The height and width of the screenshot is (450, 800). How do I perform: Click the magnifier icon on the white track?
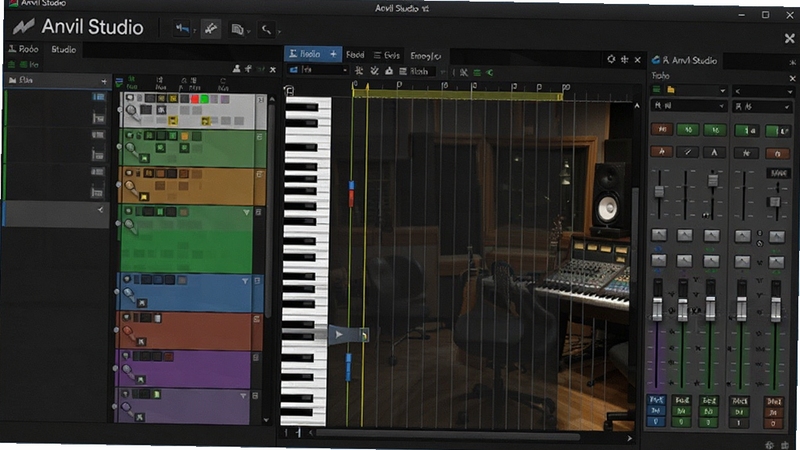click(133, 113)
